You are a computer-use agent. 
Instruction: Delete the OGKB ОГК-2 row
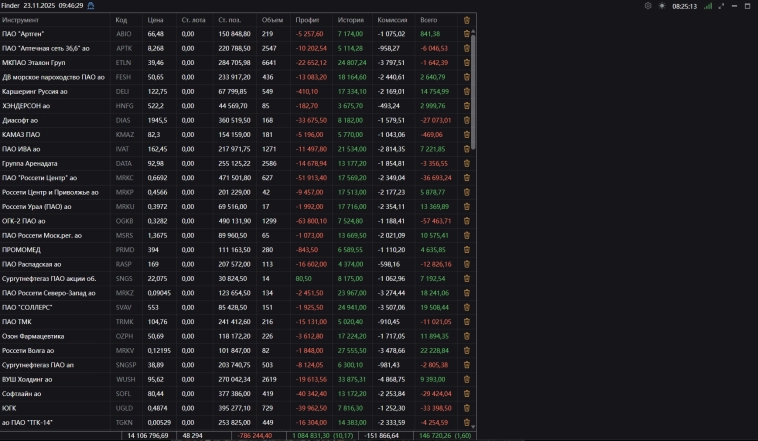tap(466, 221)
